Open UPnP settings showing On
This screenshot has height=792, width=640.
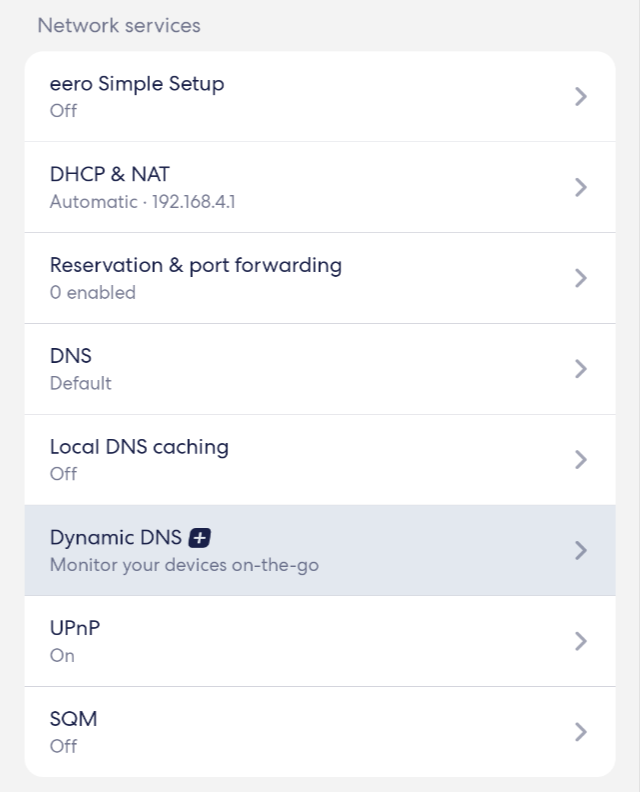[x=320, y=641]
